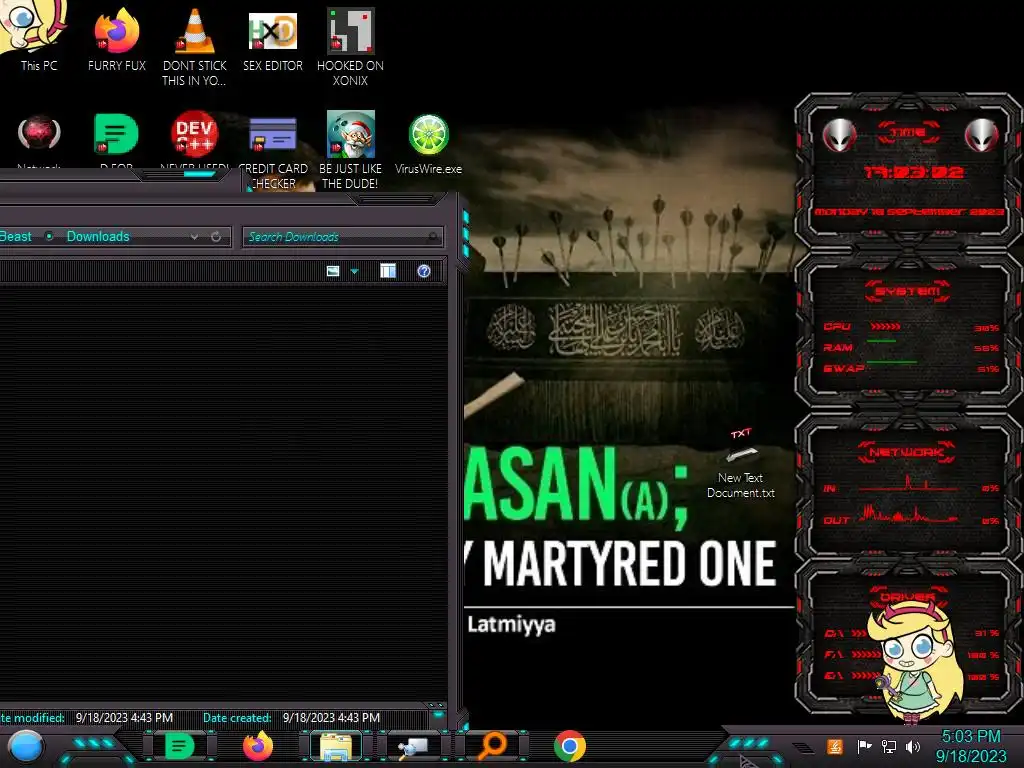The height and width of the screenshot is (768, 1024).
Task: Open the VirusWire.exe lime icon
Action: click(428, 144)
